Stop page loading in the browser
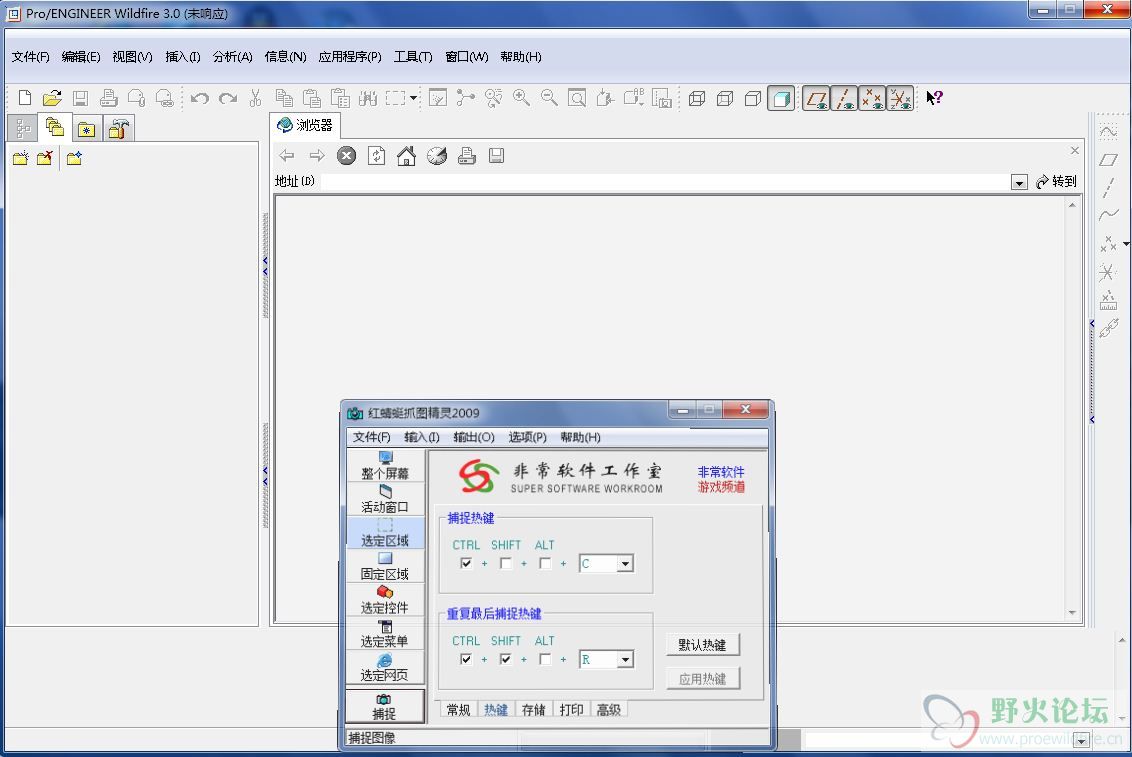 [347, 156]
